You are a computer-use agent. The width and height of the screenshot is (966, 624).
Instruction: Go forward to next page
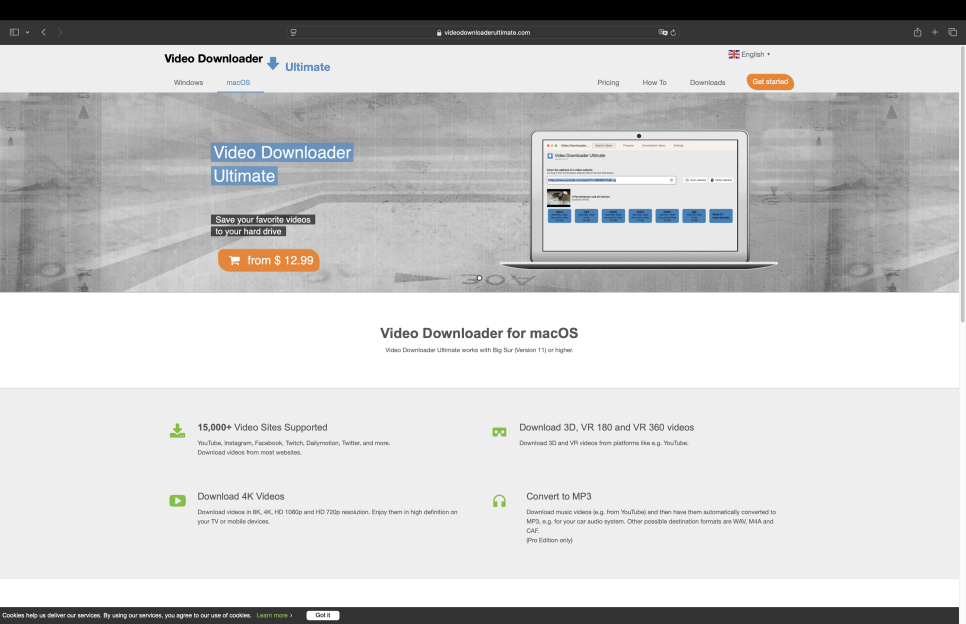[60, 32]
